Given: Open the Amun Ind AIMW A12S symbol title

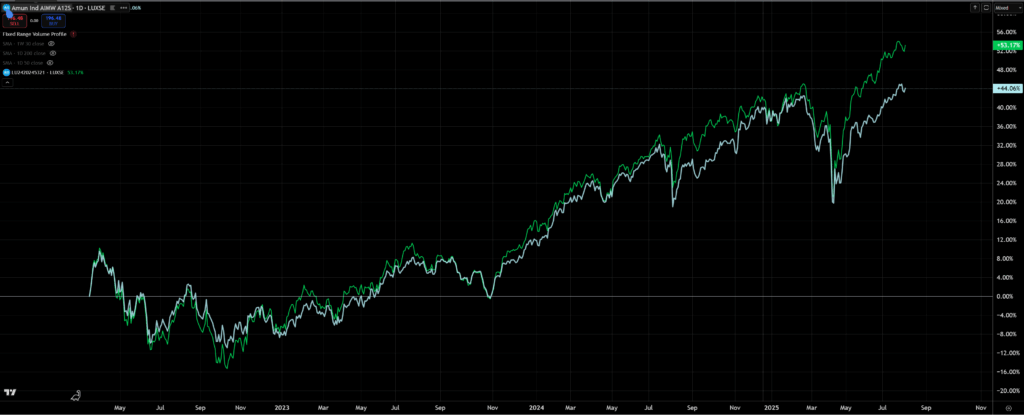Looking at the screenshot, I should pyautogui.click(x=41, y=8).
